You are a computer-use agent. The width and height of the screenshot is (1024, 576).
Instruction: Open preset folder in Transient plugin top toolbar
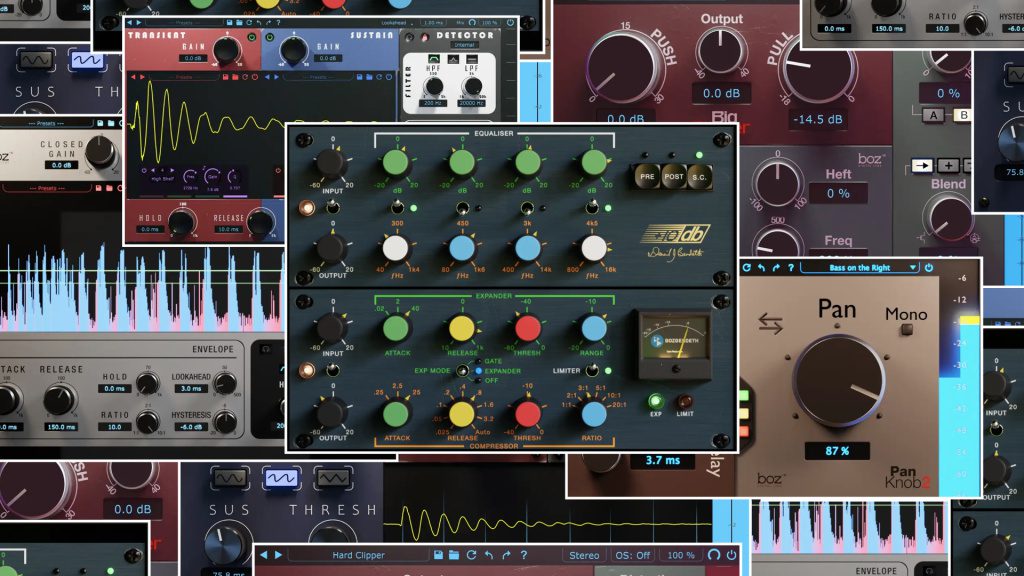239,23
